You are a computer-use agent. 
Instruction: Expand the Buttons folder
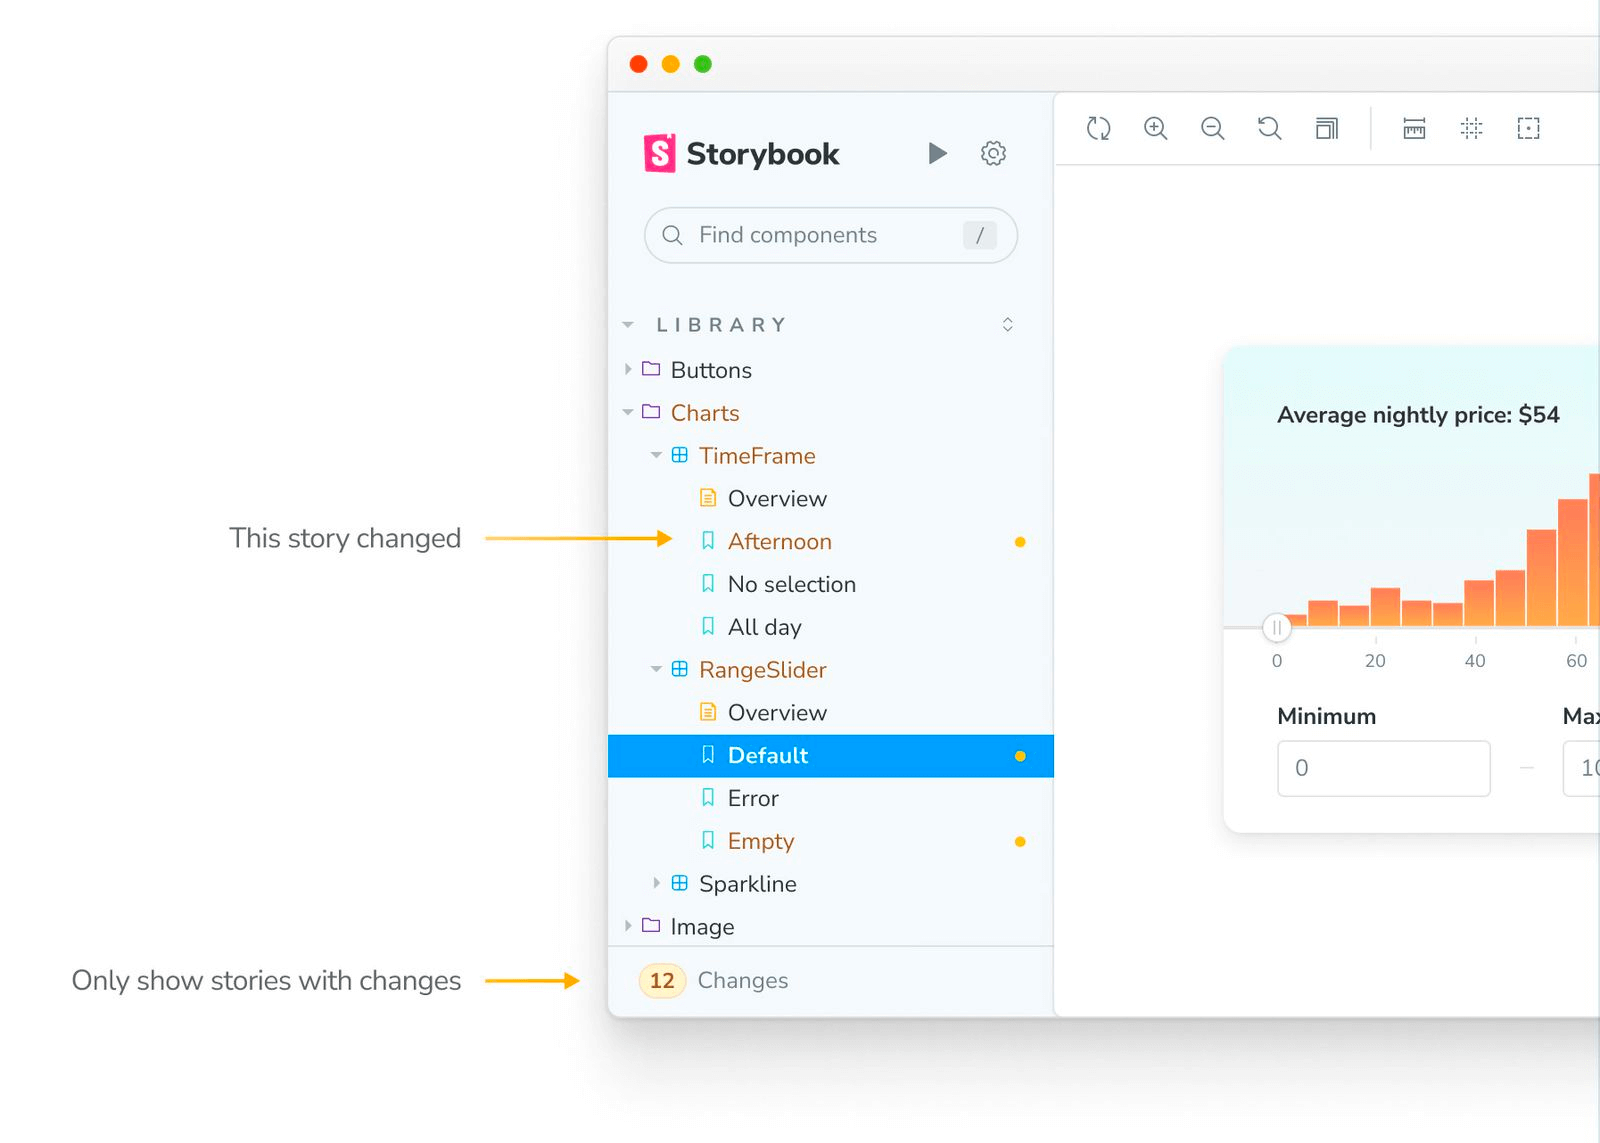pos(628,369)
